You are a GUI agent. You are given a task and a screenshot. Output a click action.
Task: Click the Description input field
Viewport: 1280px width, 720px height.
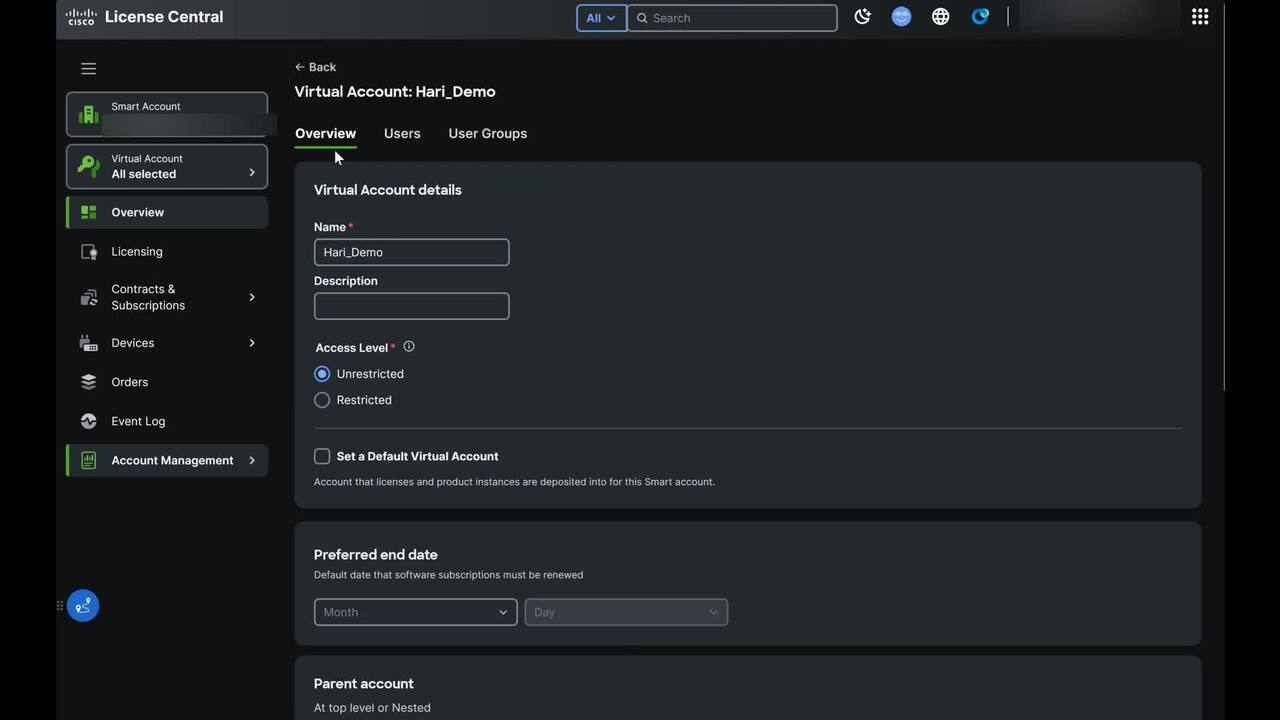[x=411, y=306]
